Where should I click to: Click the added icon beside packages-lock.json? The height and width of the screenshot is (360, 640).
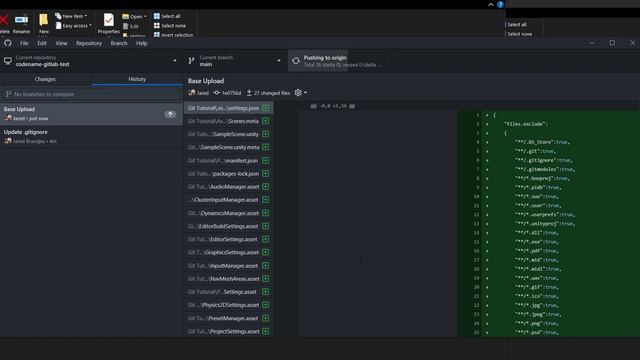[266, 173]
